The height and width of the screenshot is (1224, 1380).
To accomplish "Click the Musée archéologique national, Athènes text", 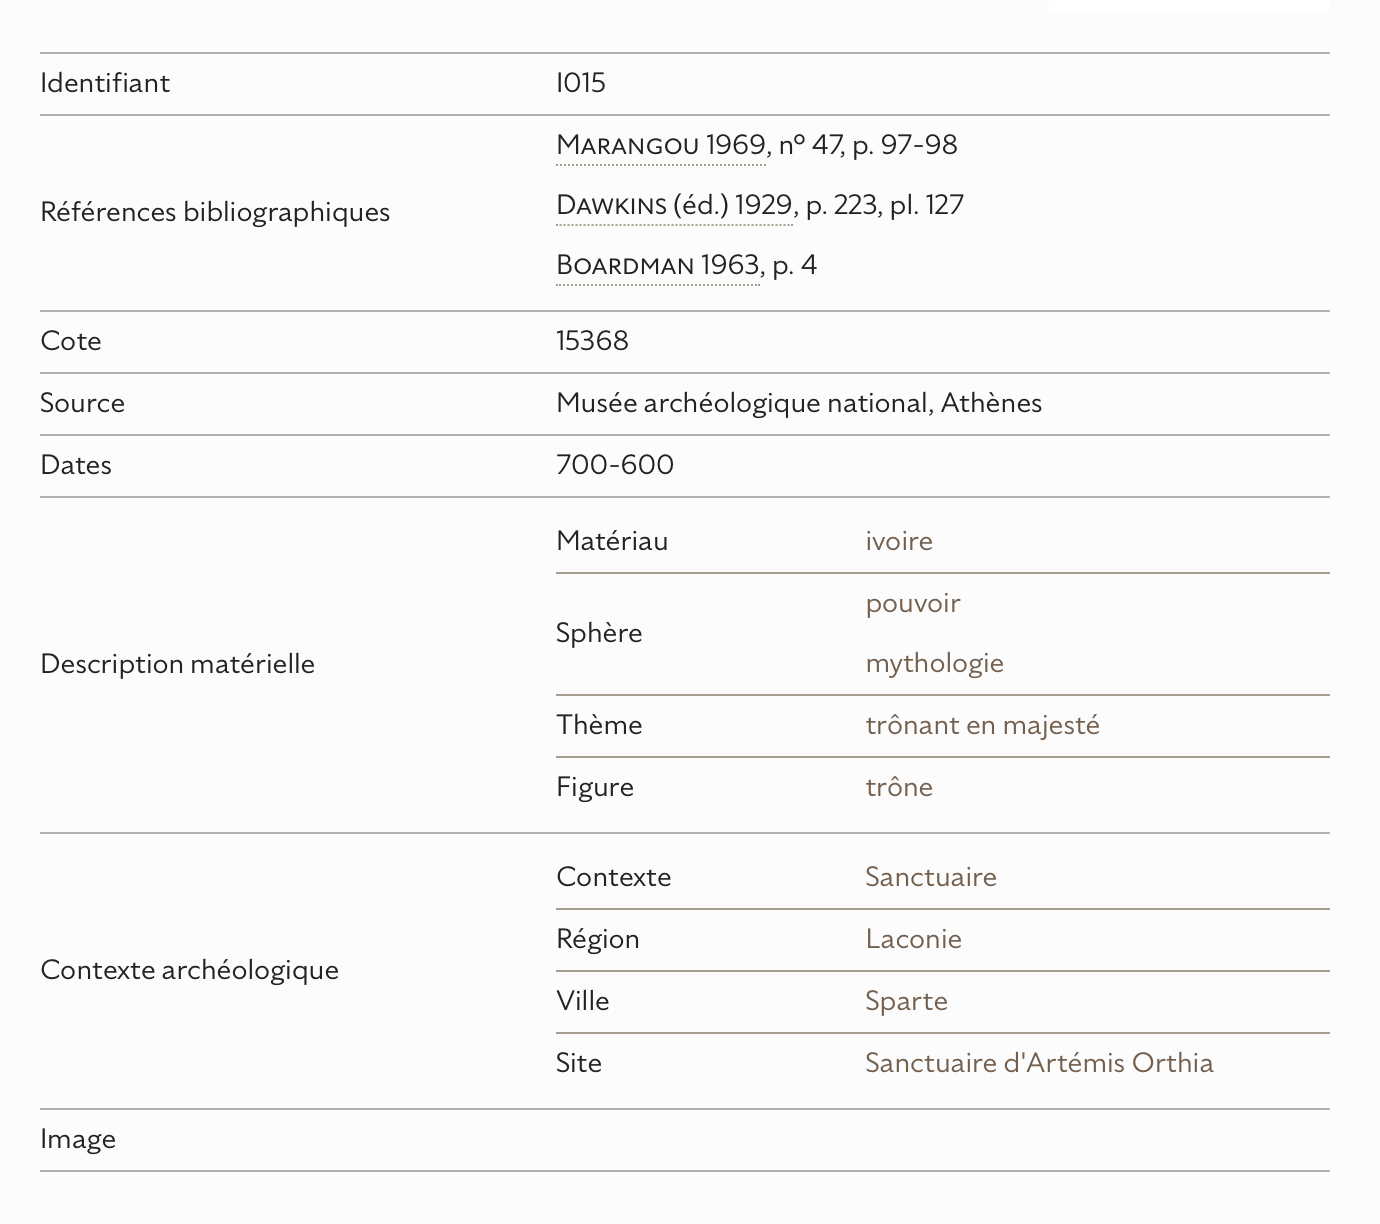I will pos(798,403).
